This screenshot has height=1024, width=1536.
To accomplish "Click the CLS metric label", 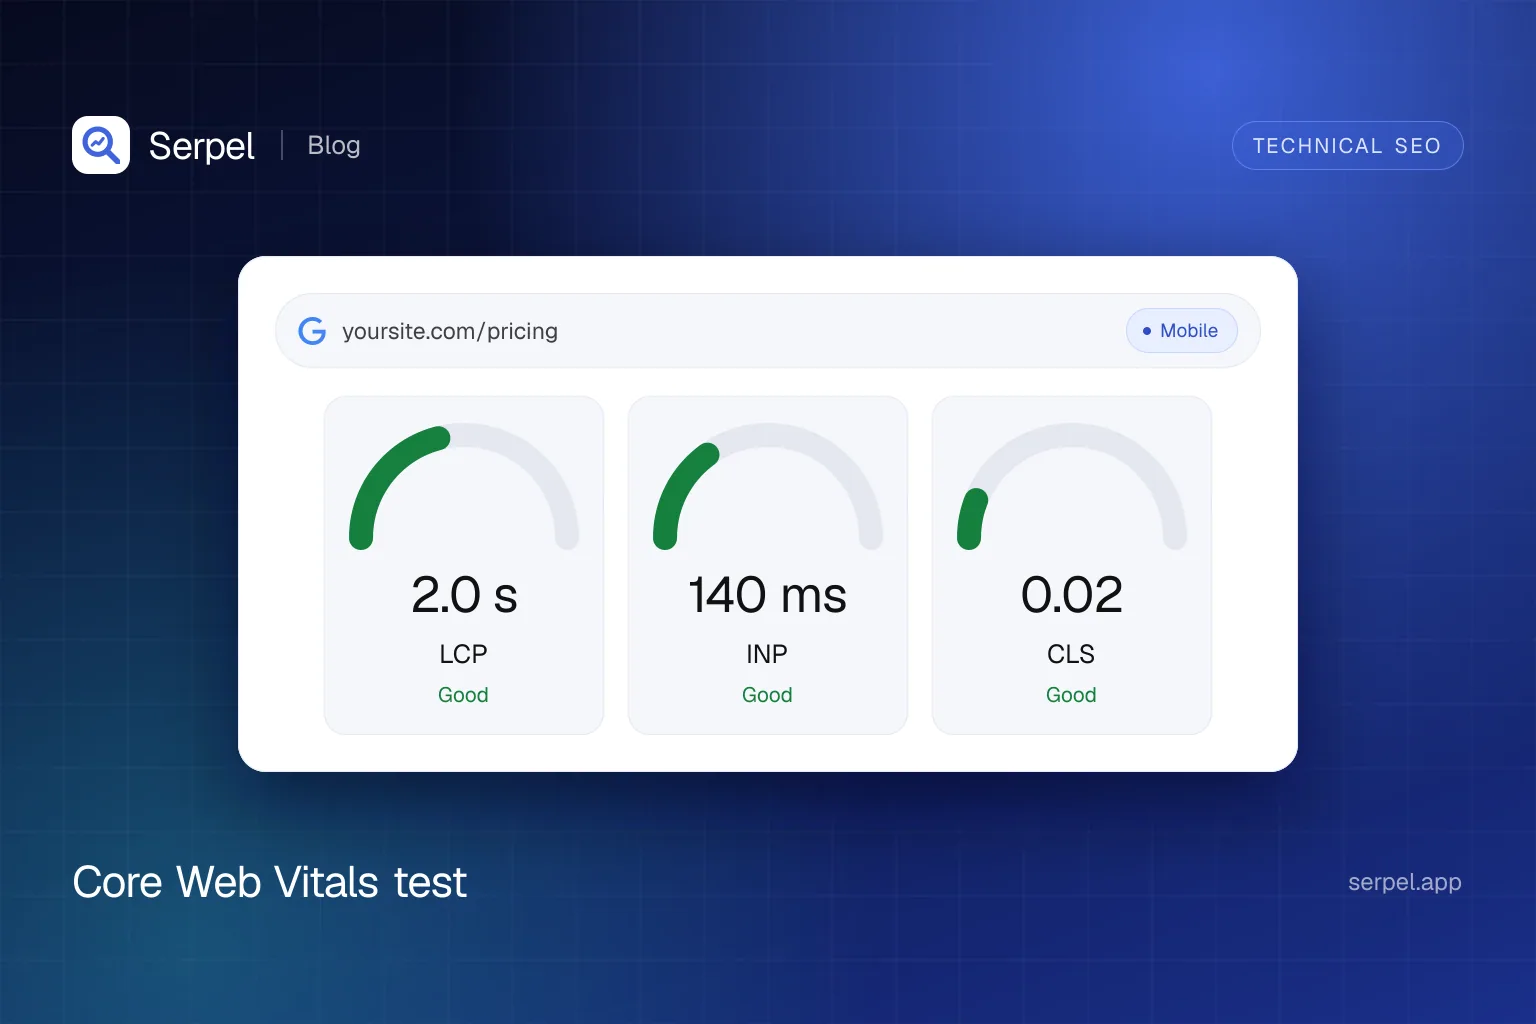I will coord(1071,654).
